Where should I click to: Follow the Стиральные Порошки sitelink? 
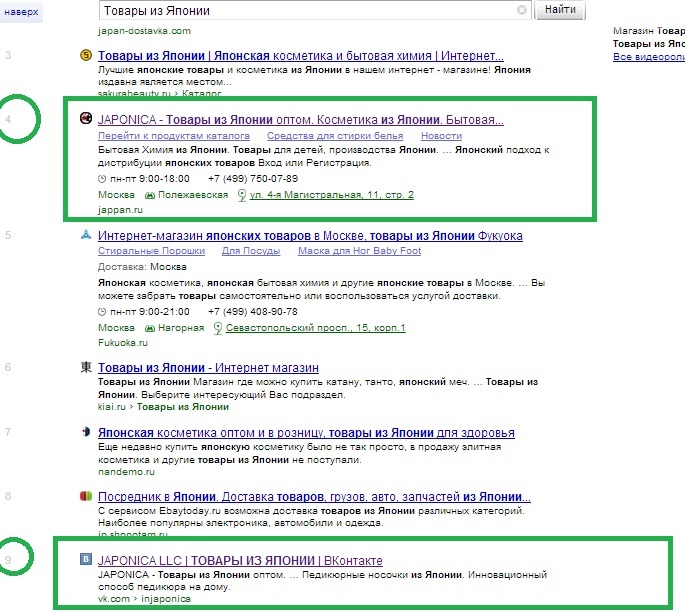[151, 251]
